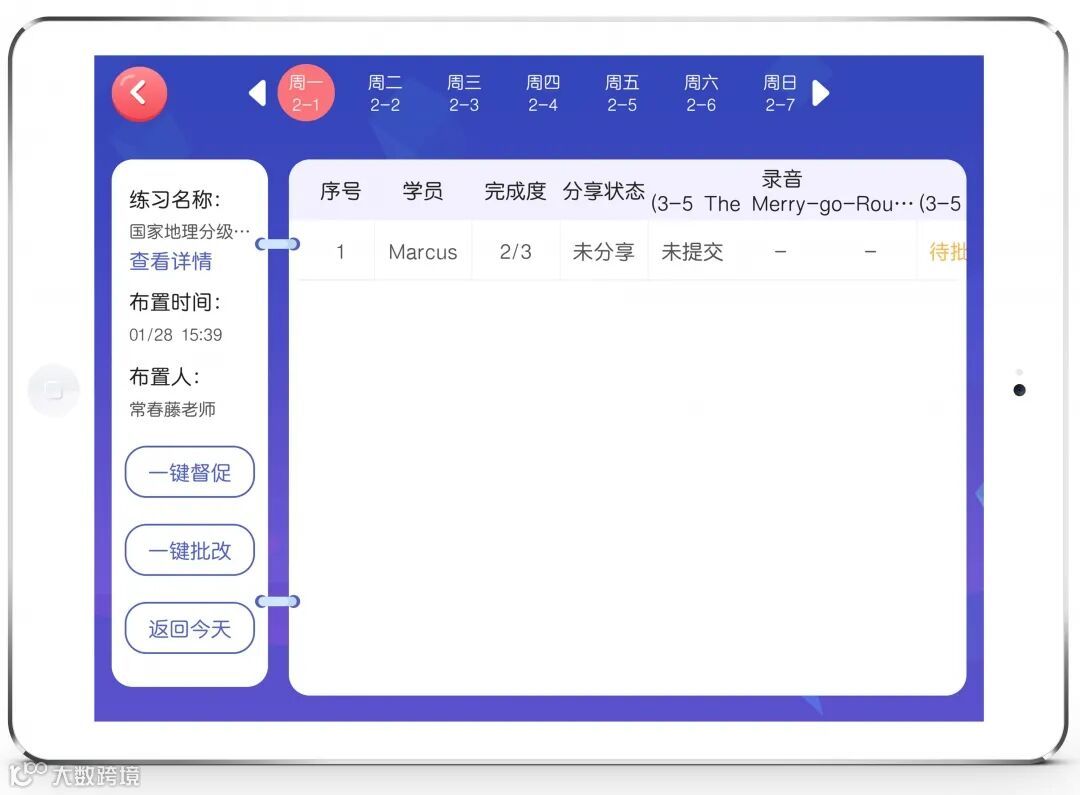Tap the red back arrow button
The image size is (1080, 795).
coord(139,93)
